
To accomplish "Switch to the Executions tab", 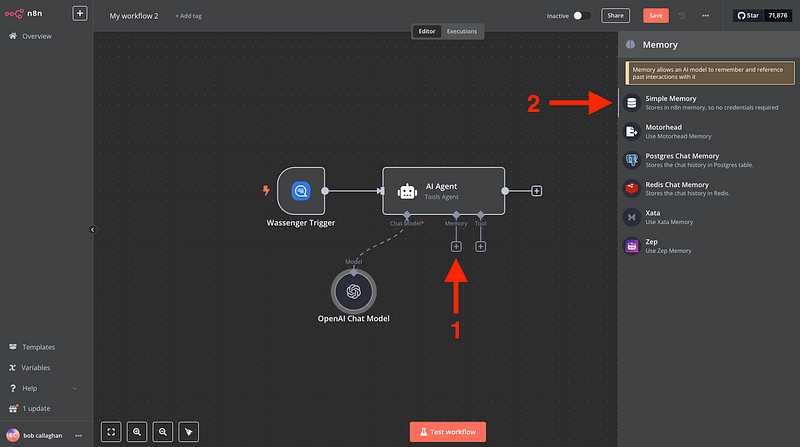I will pyautogui.click(x=461, y=31).
